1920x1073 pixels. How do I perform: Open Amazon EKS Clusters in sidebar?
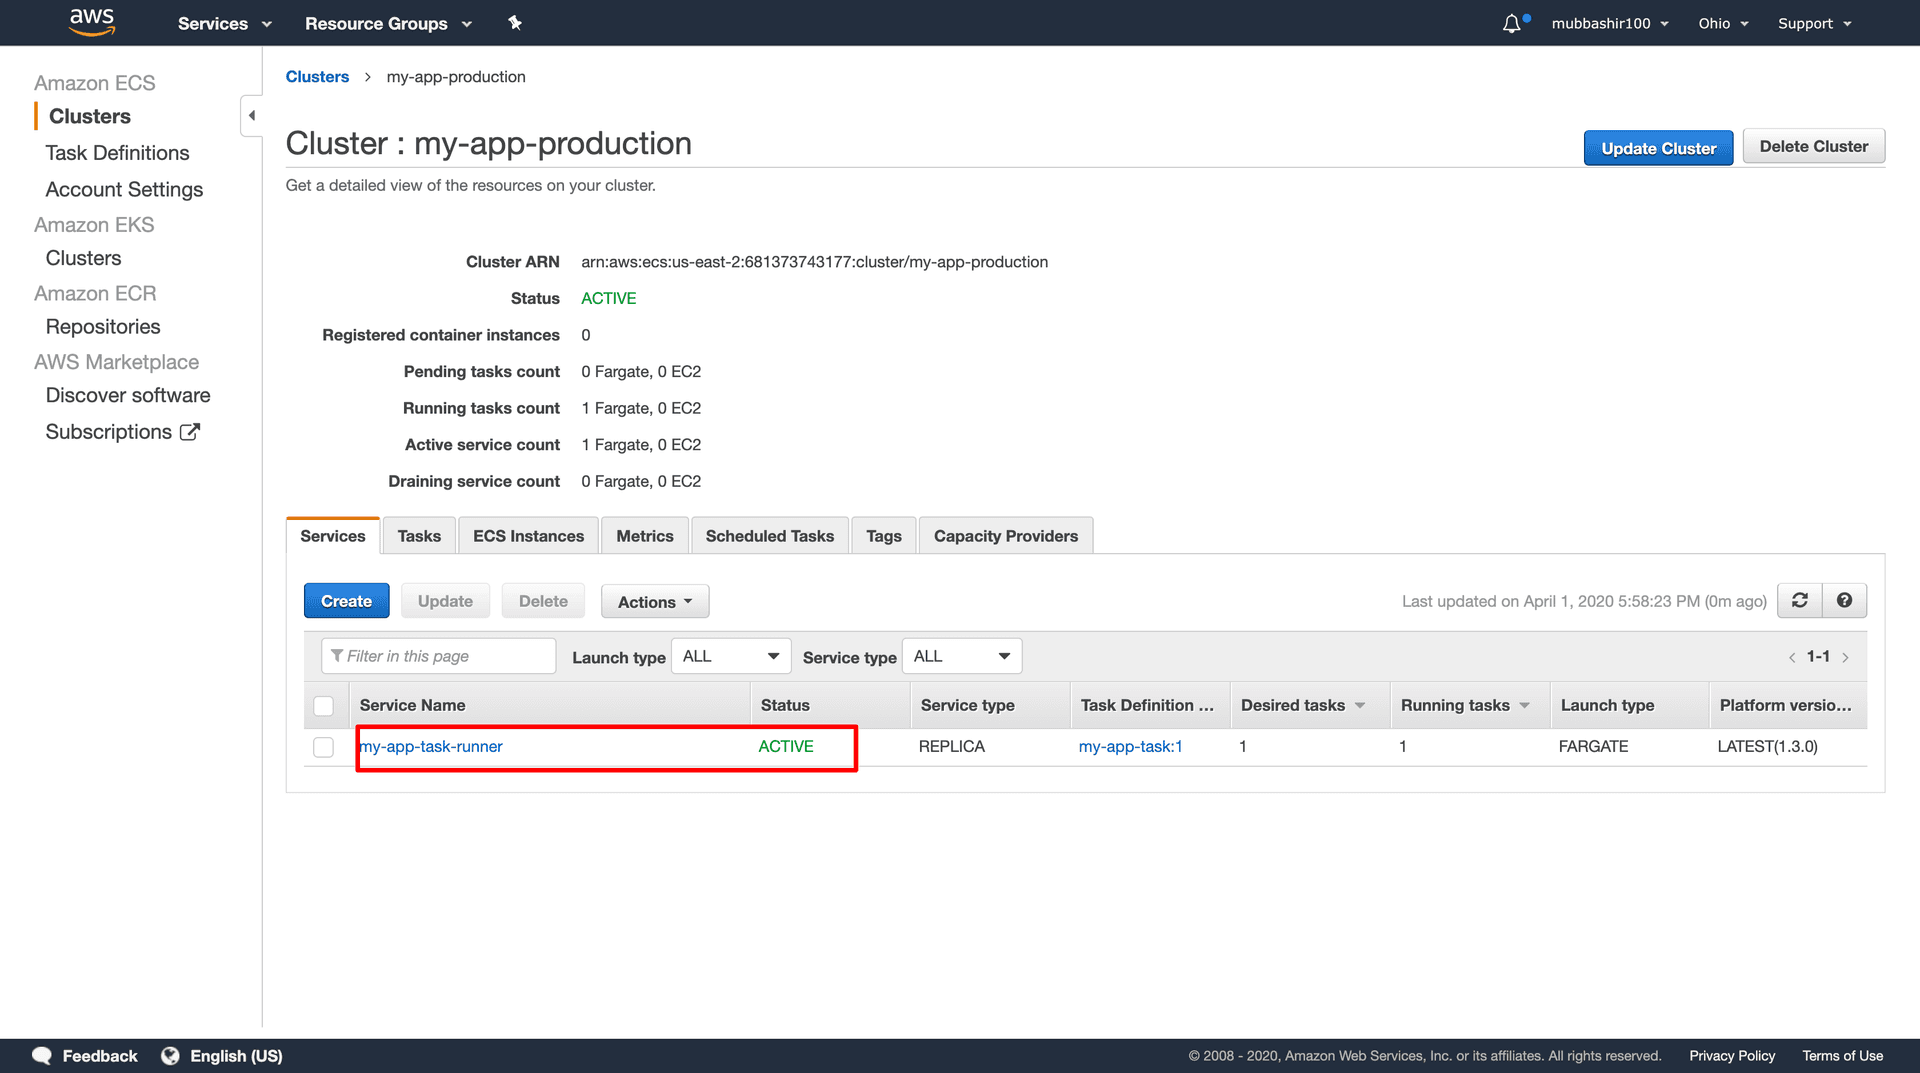point(83,258)
